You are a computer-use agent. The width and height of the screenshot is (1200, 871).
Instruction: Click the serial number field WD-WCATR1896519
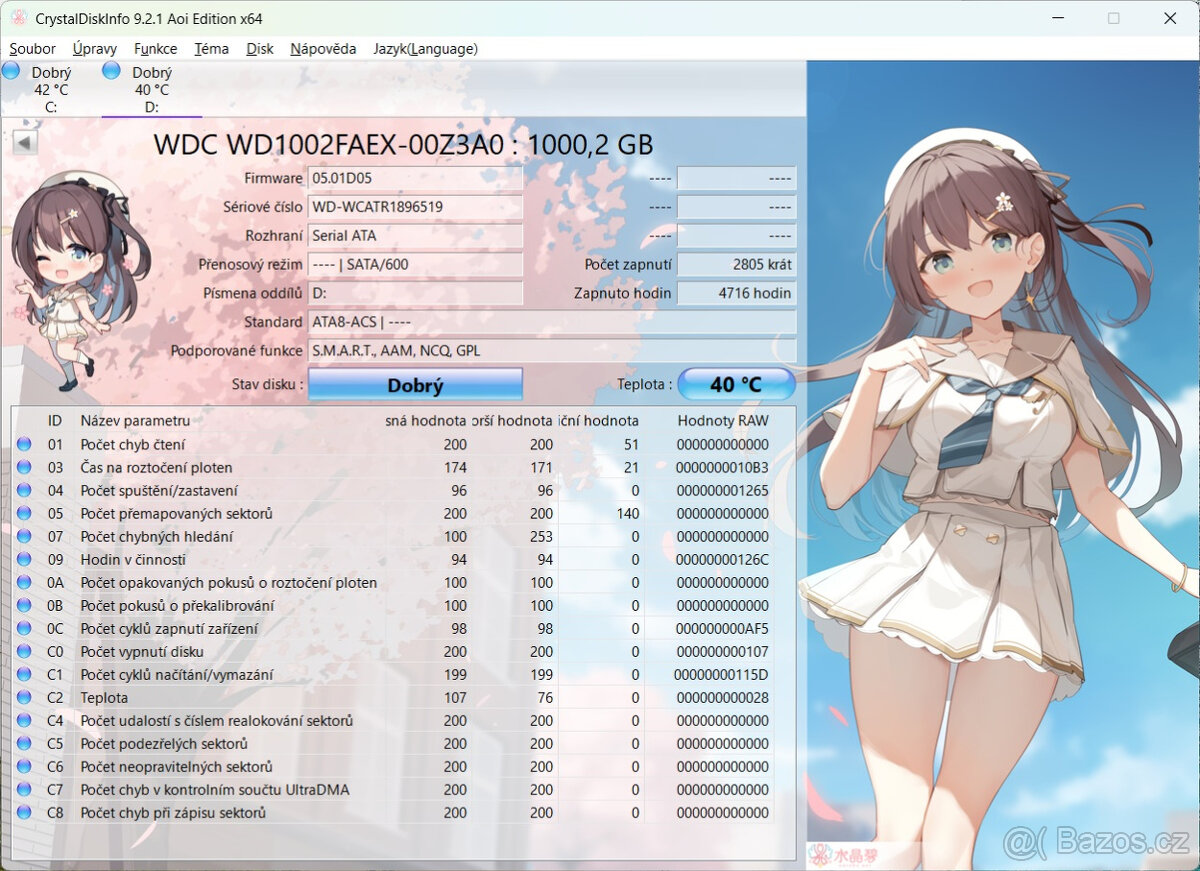(416, 207)
